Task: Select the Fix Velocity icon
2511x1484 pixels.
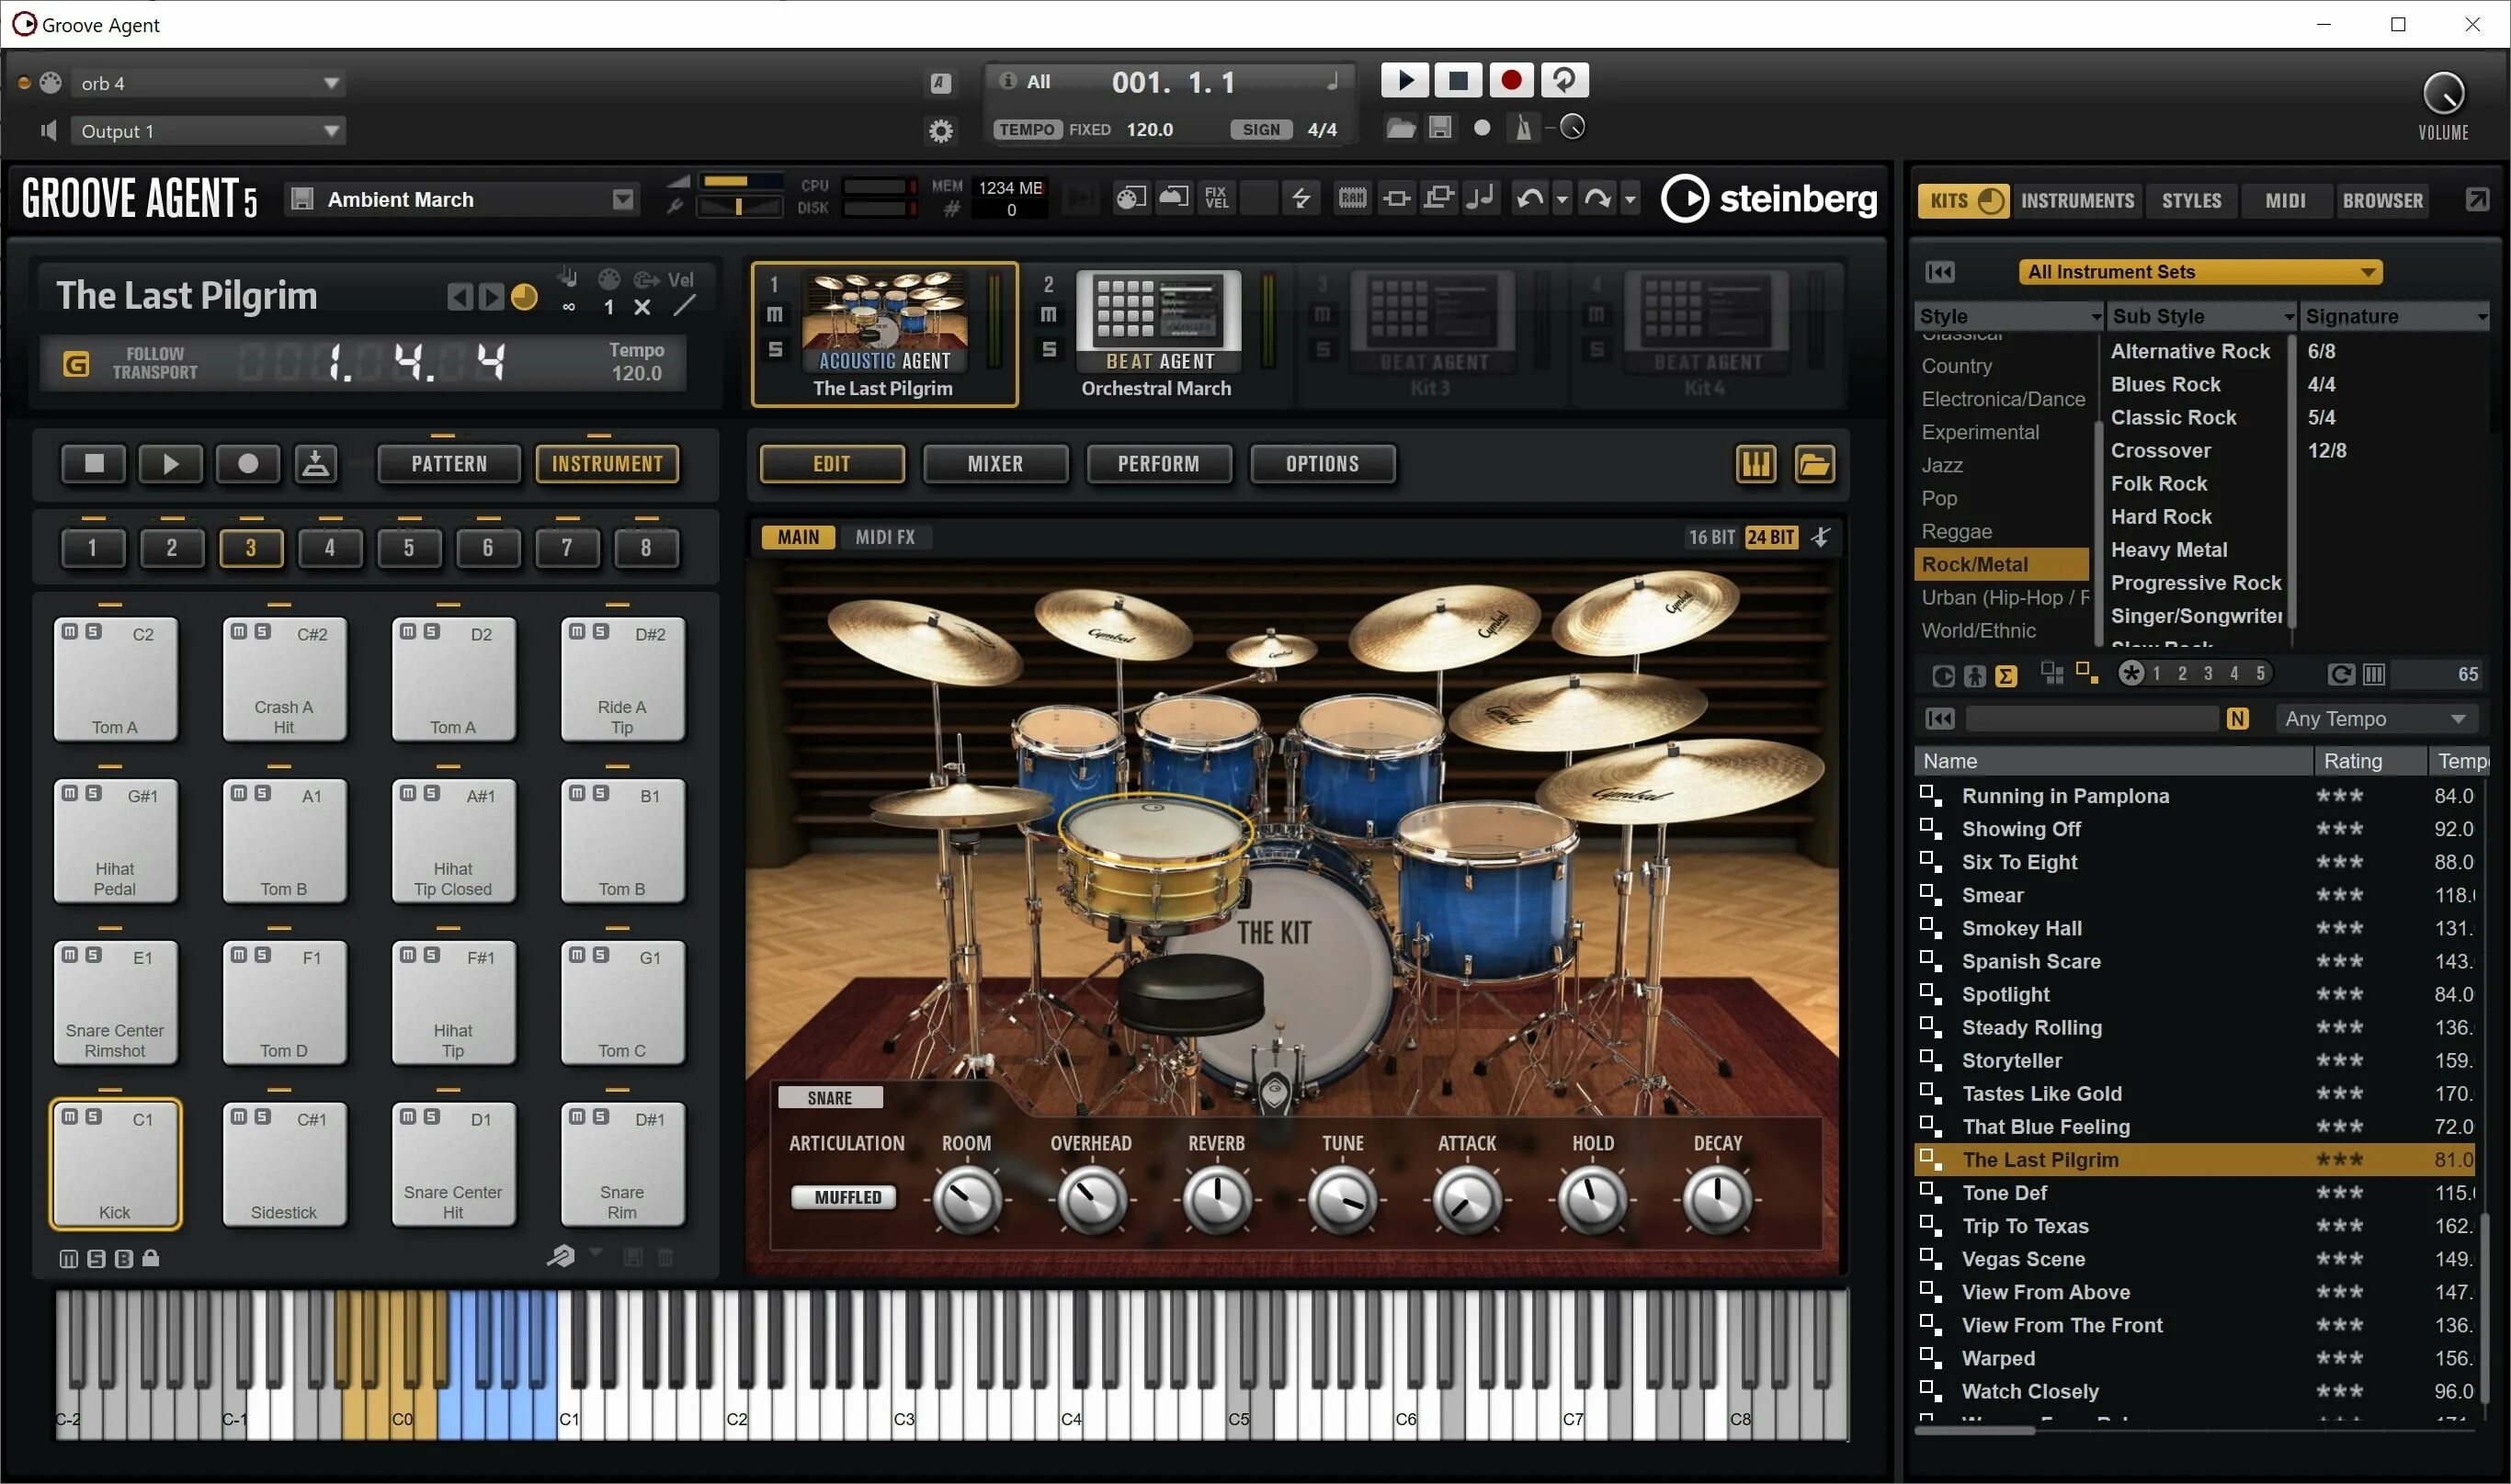Action: [x=1216, y=197]
